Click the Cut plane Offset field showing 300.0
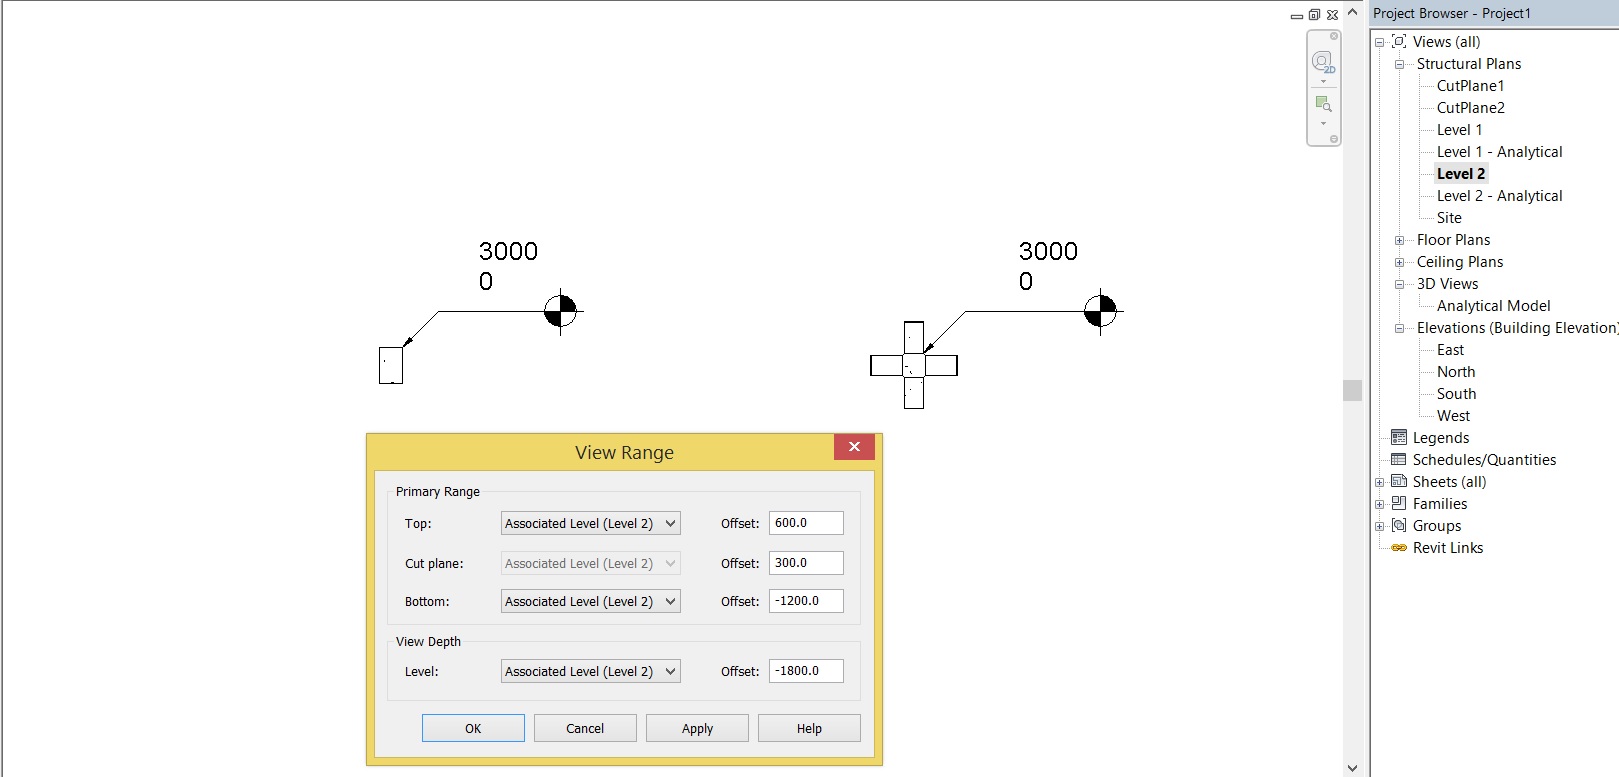 coord(806,563)
